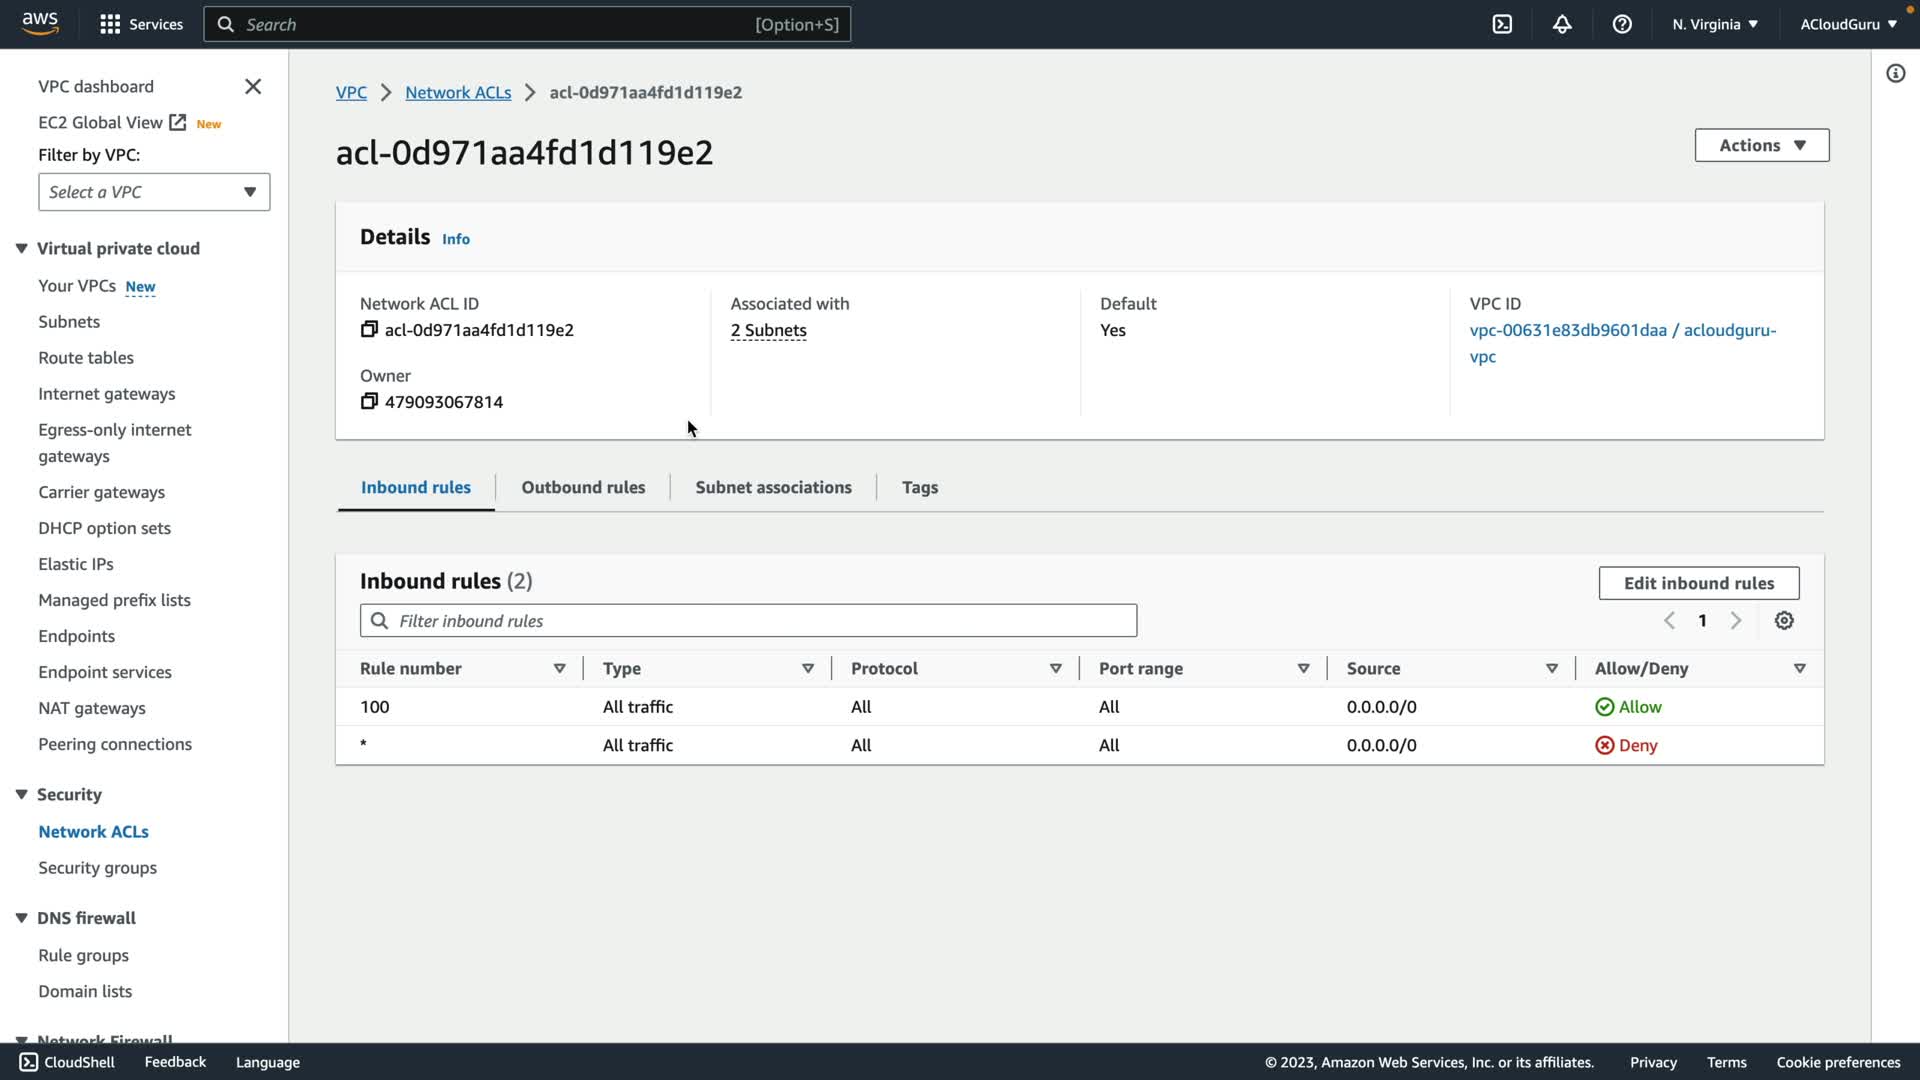Open the 2 Subnets link

pyautogui.click(x=768, y=331)
